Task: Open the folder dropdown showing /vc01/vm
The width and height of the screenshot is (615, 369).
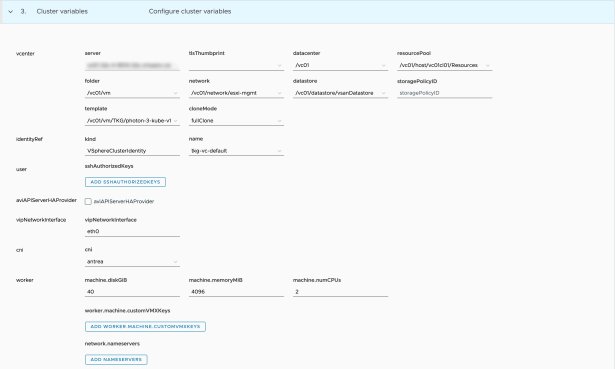Action: [x=132, y=93]
